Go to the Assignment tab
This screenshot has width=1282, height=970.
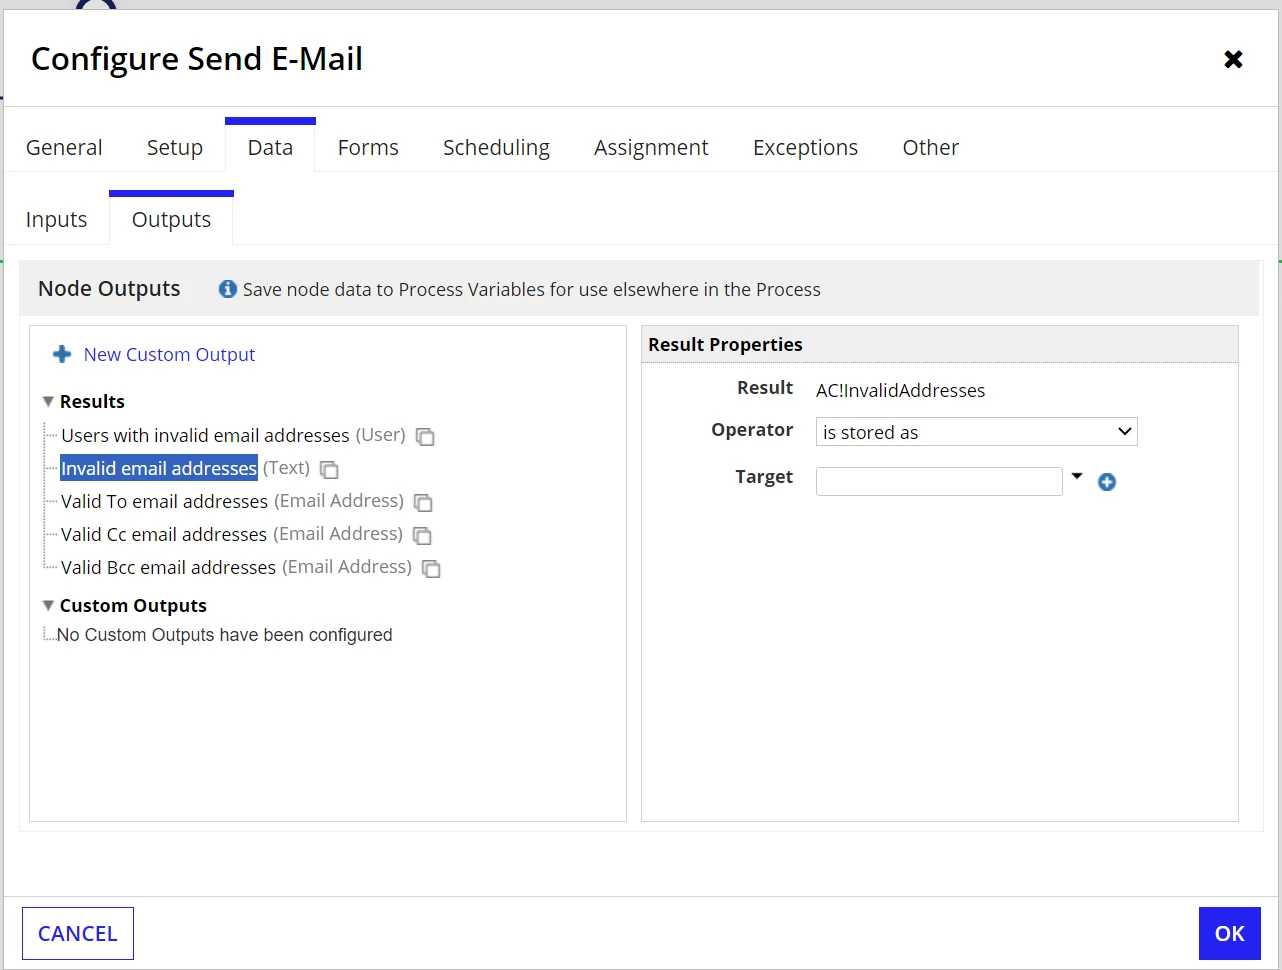651,147
